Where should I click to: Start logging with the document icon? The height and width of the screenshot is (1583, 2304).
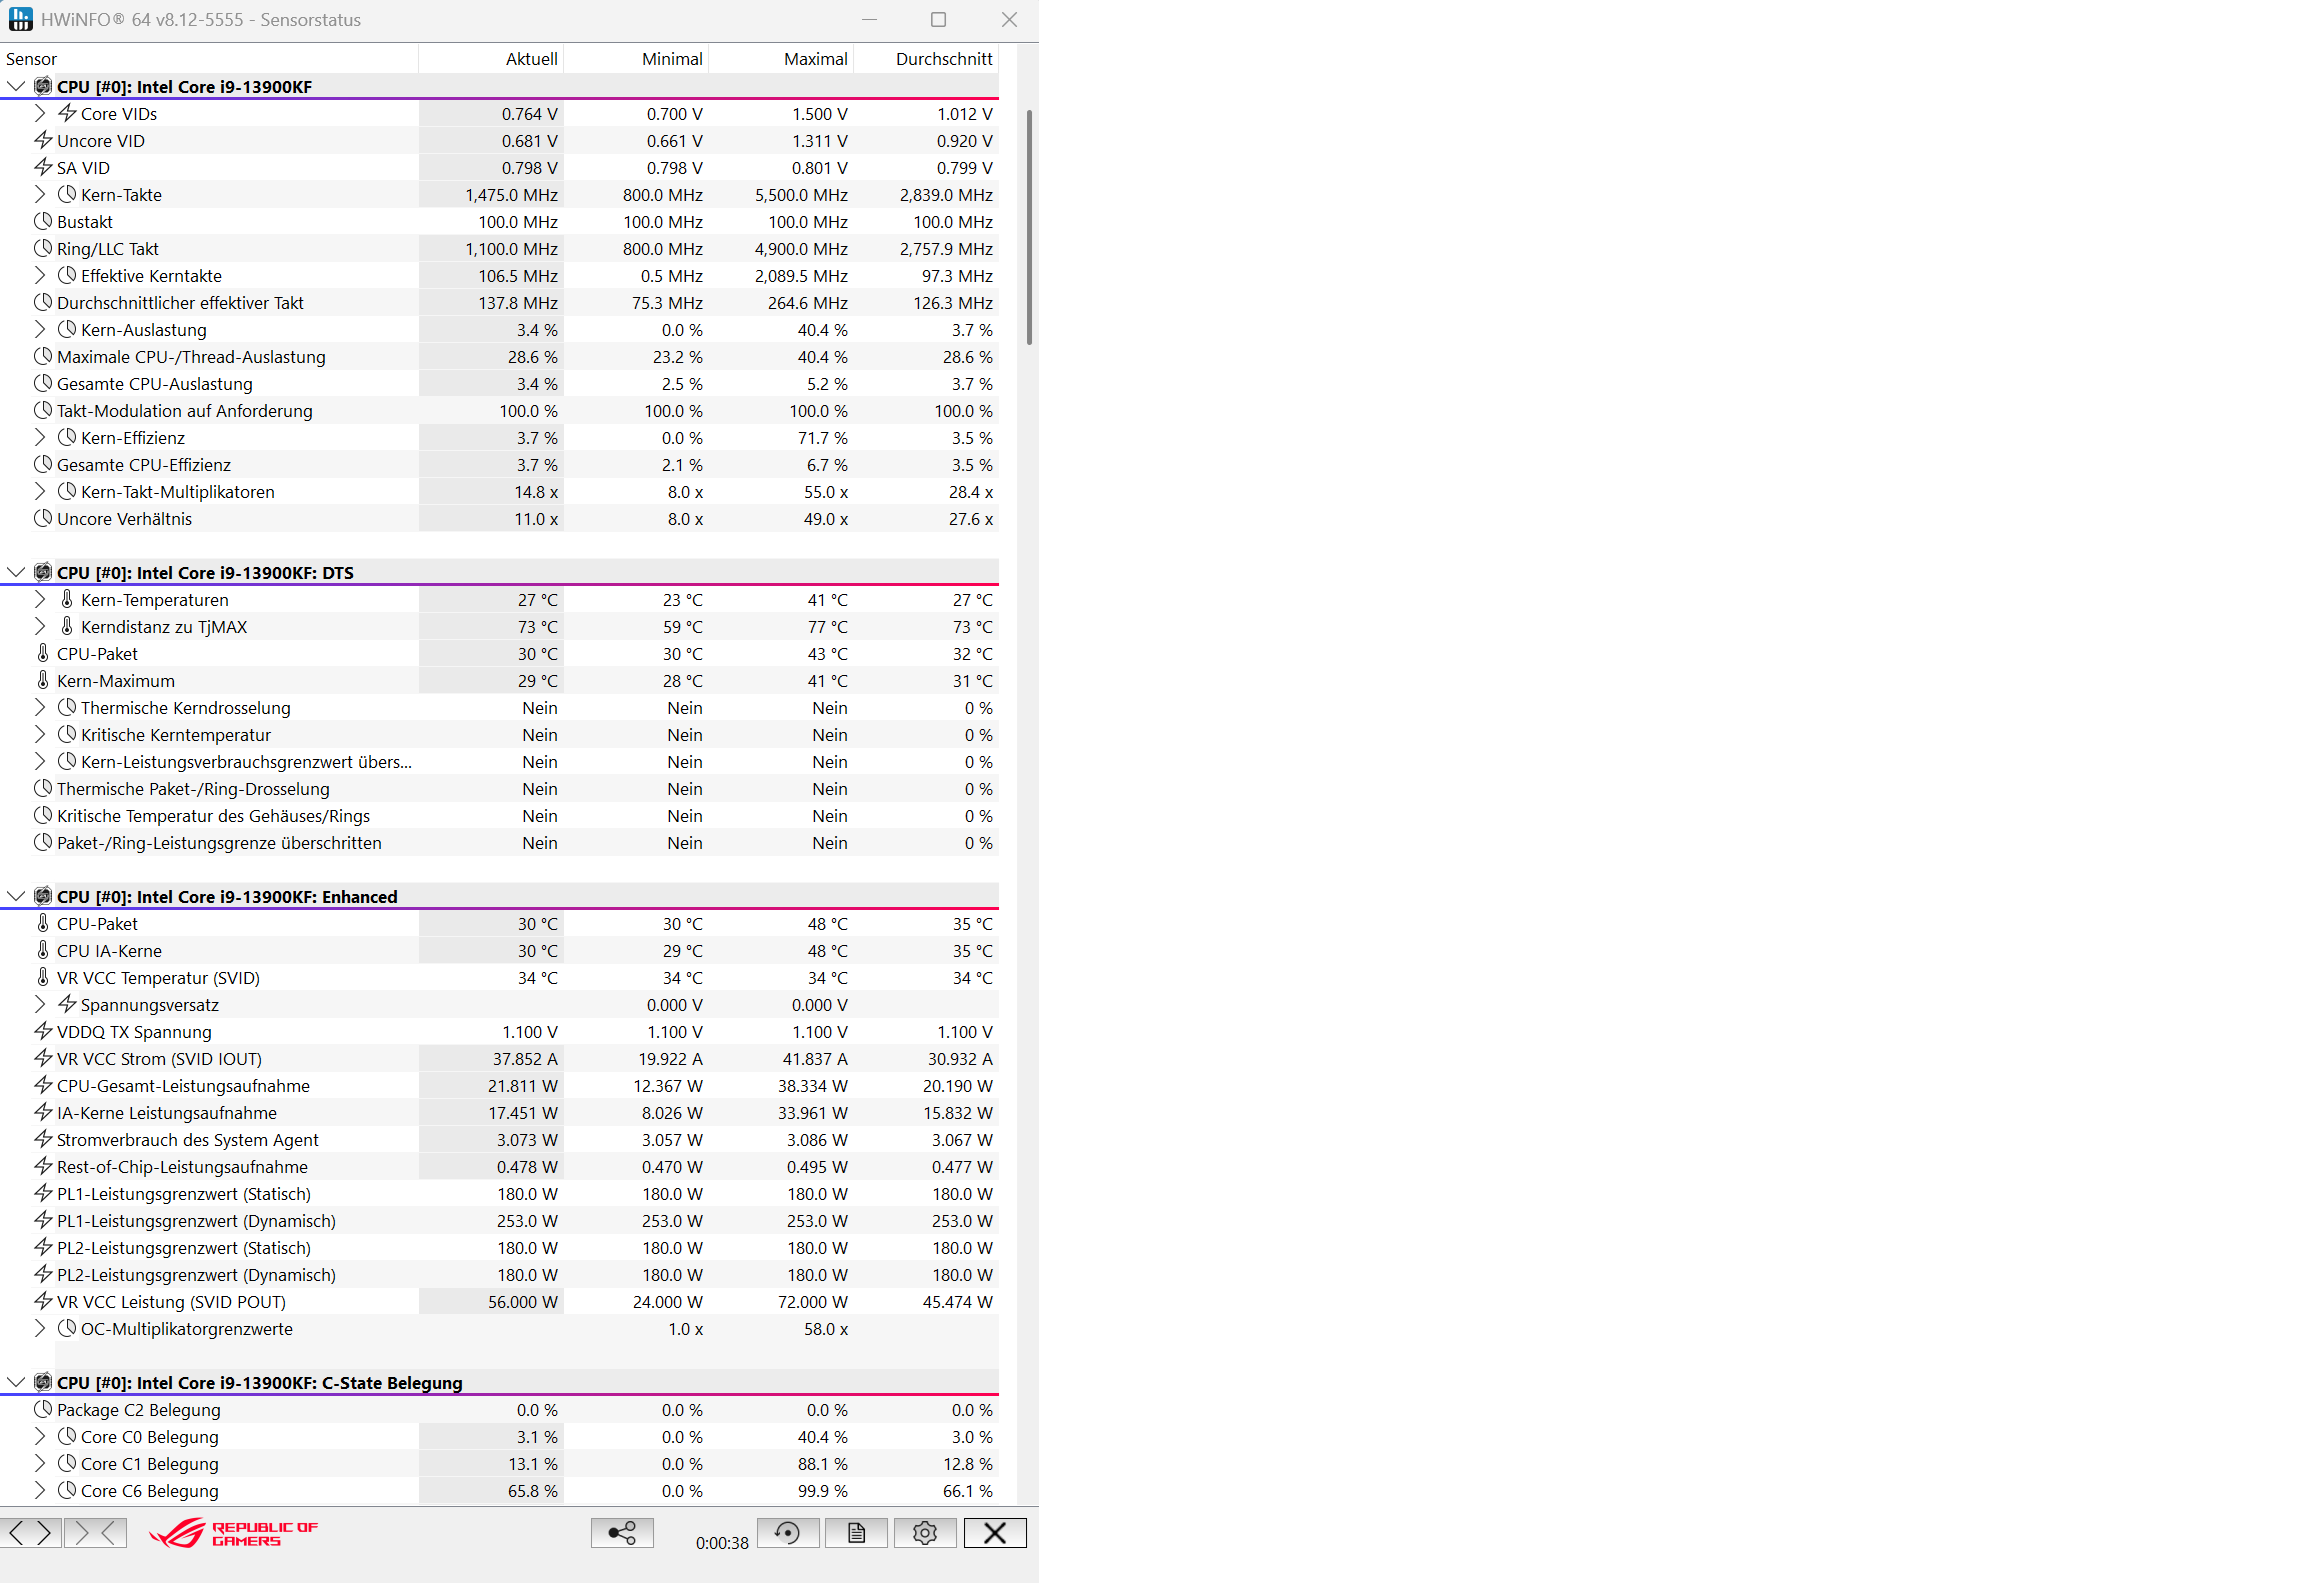(x=856, y=1533)
